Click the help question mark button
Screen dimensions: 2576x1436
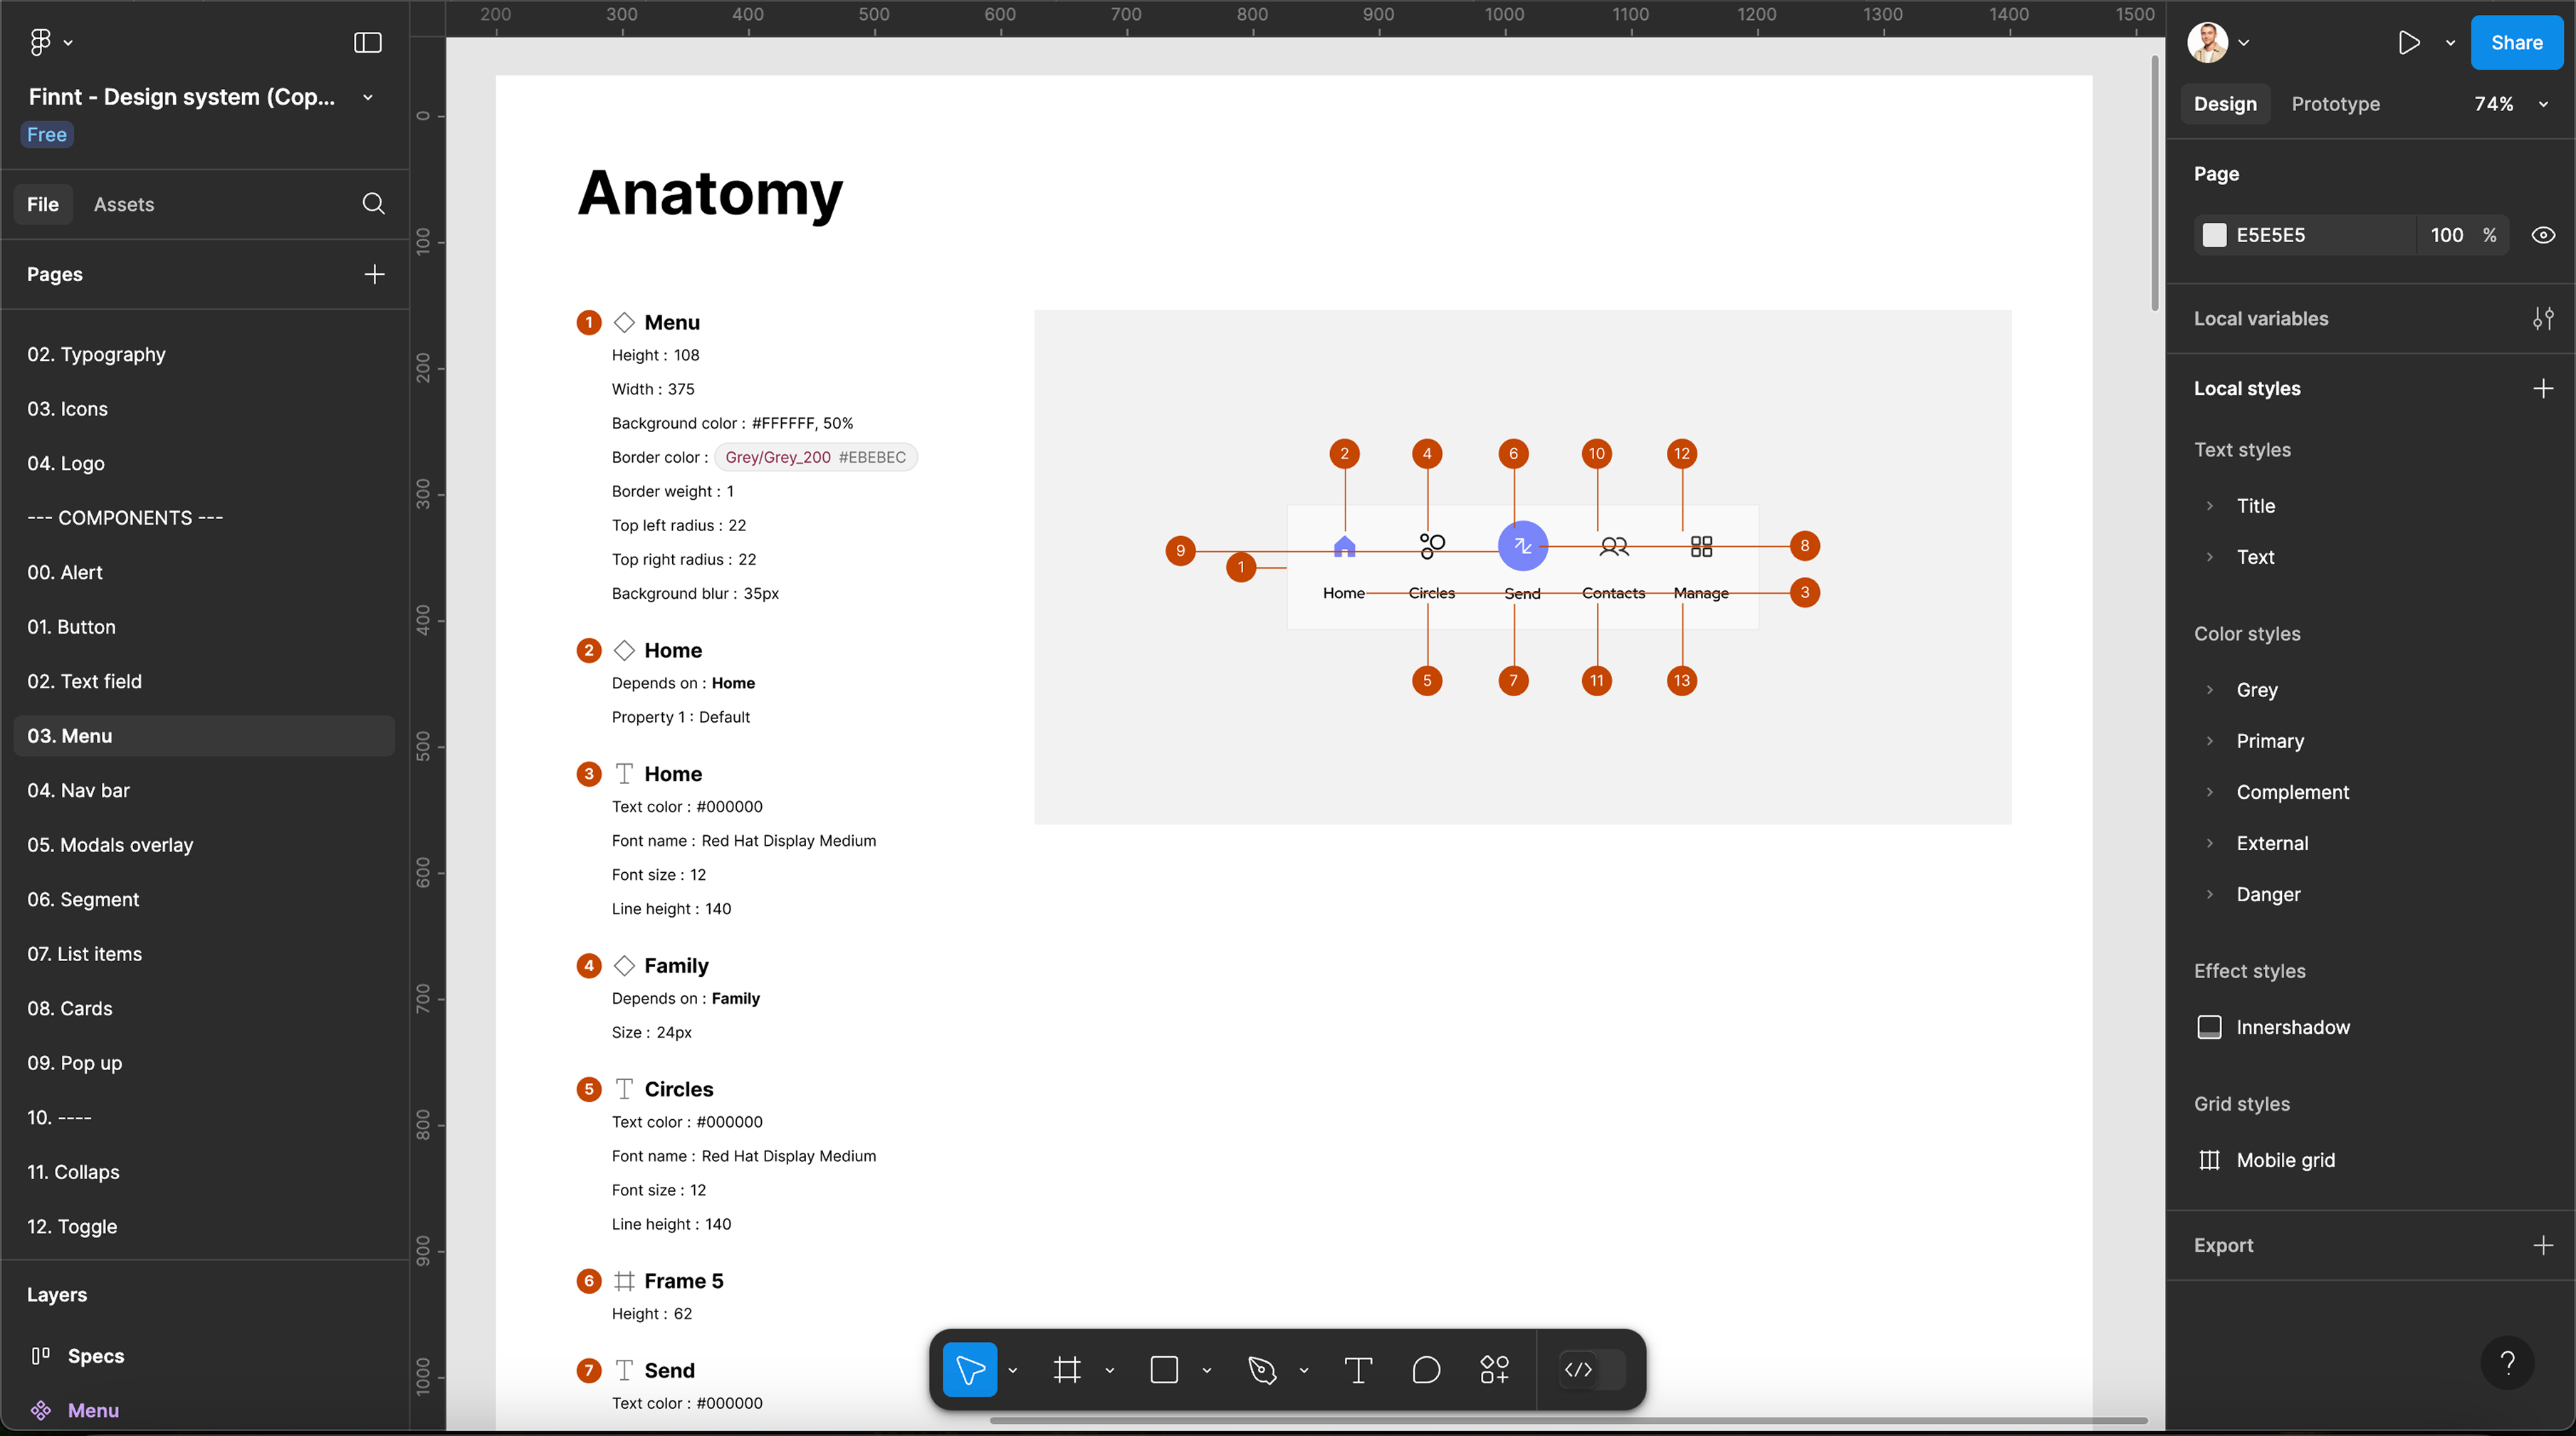pyautogui.click(x=2506, y=1362)
